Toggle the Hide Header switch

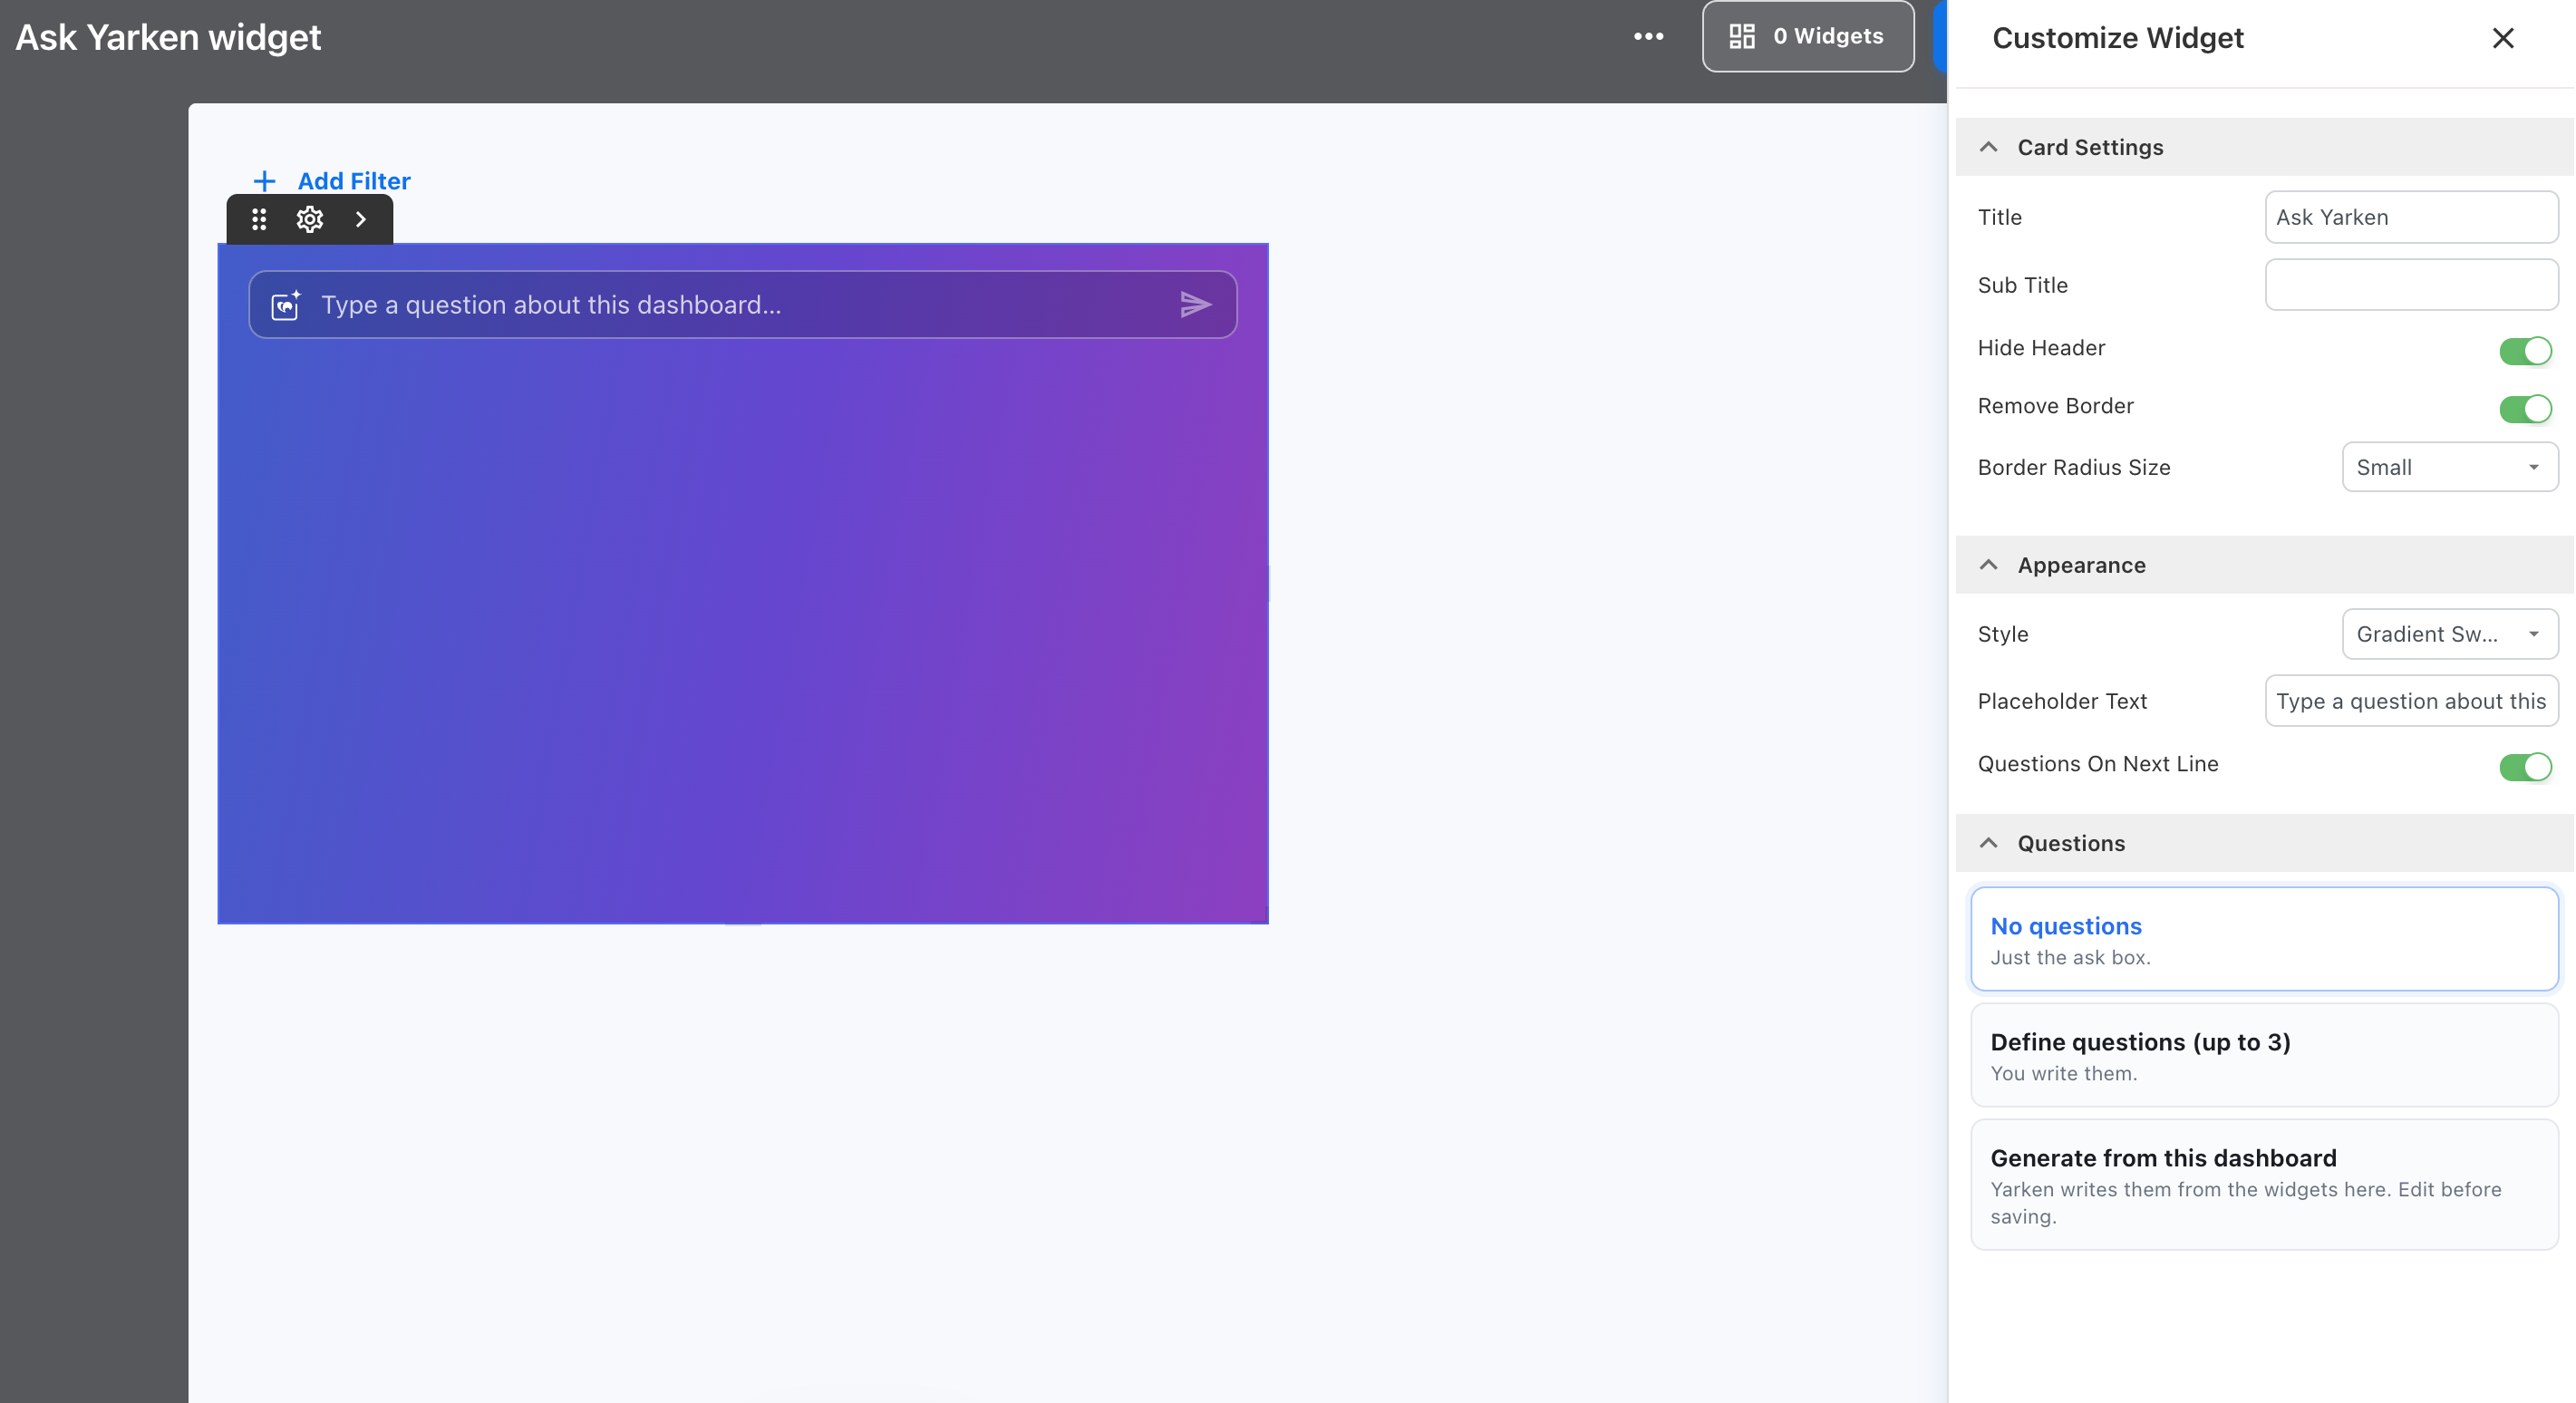(2525, 350)
